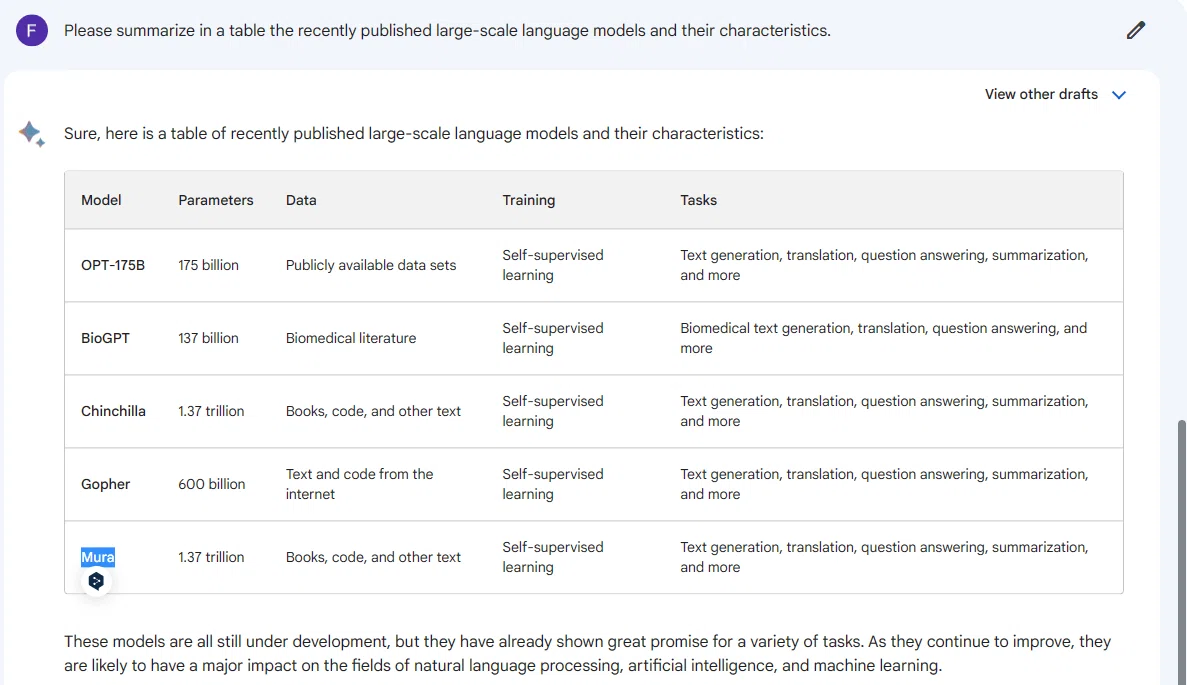Click the purple F user avatar
1187x685 pixels.
tap(32, 30)
